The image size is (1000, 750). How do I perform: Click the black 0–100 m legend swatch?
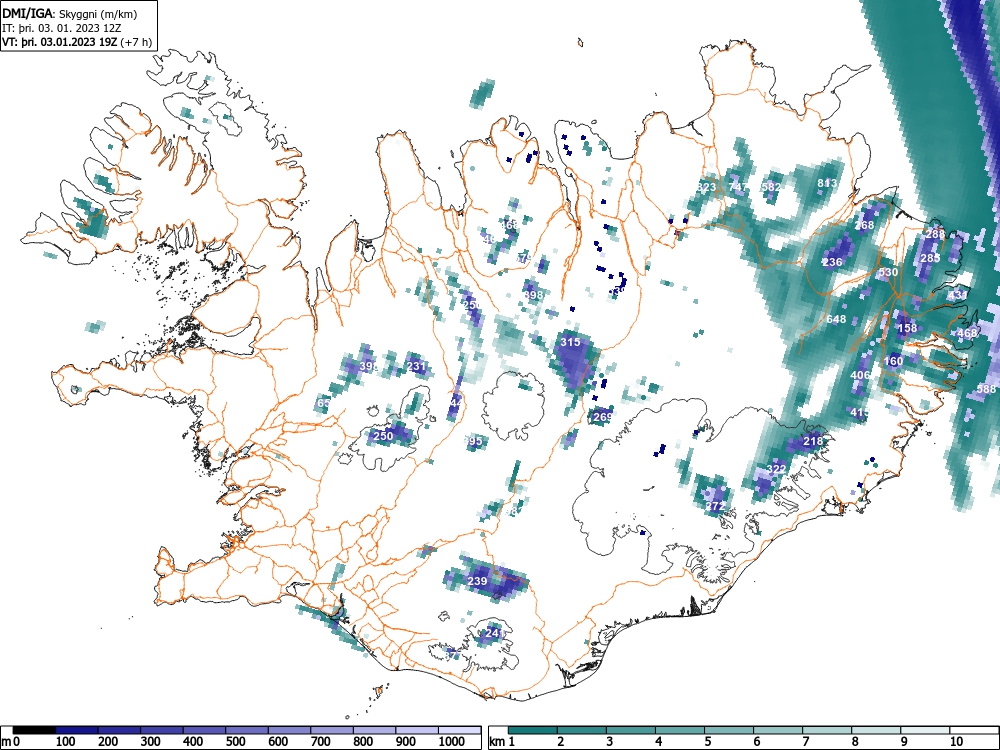pyautogui.click(x=34, y=730)
